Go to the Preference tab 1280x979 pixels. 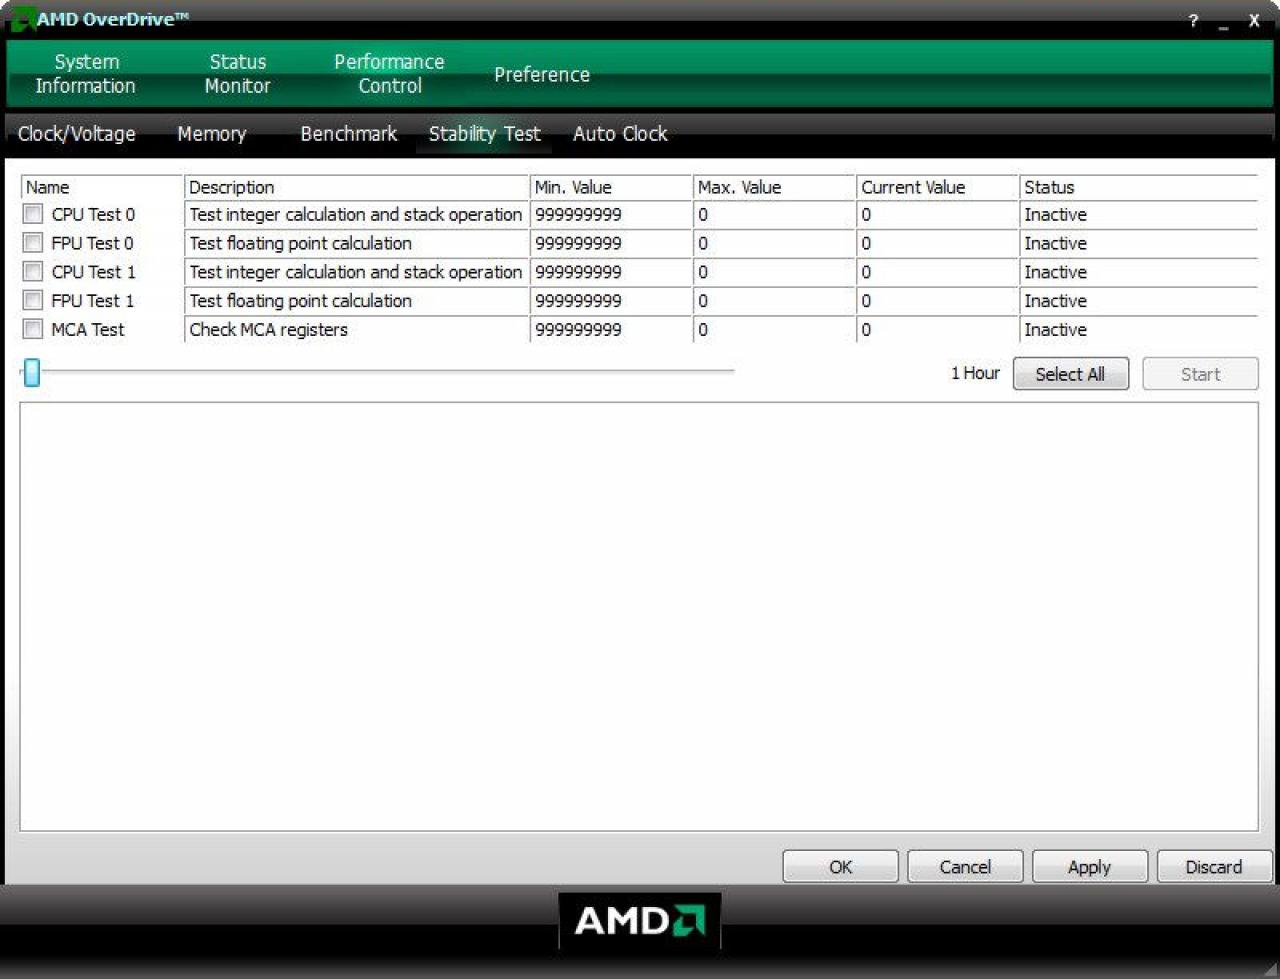pos(542,75)
